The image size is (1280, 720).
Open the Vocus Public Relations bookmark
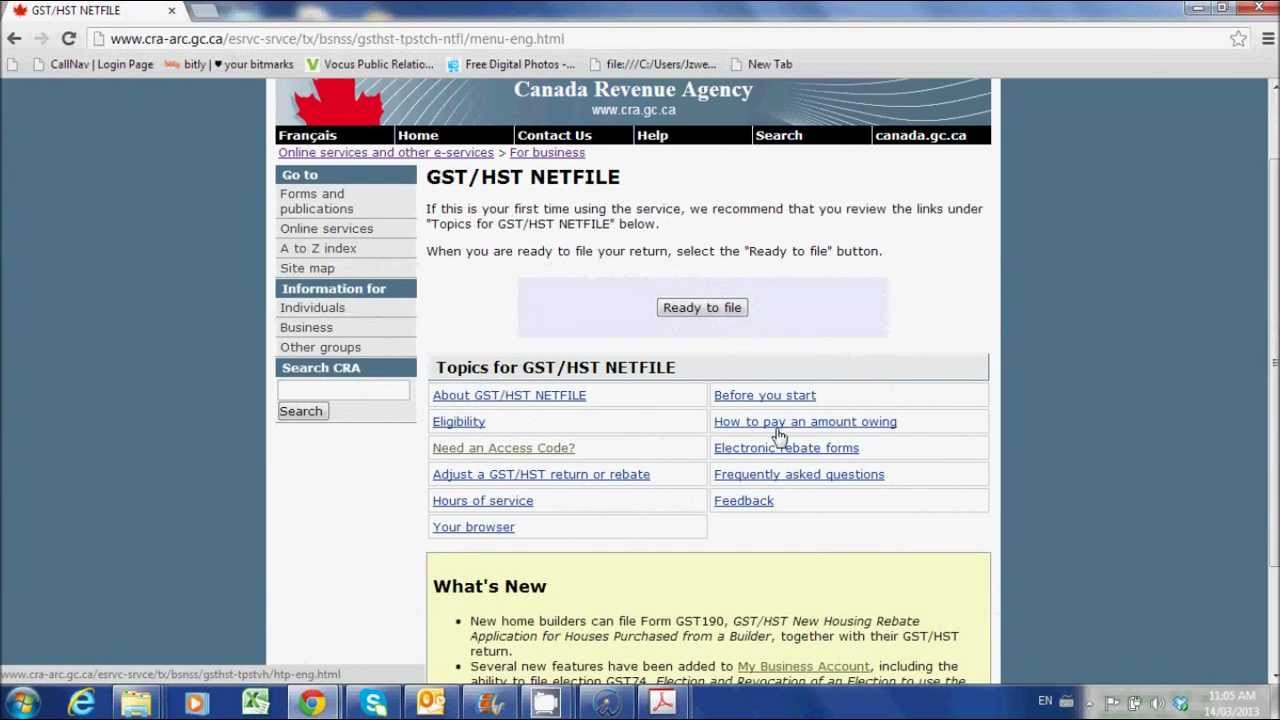tap(370, 64)
